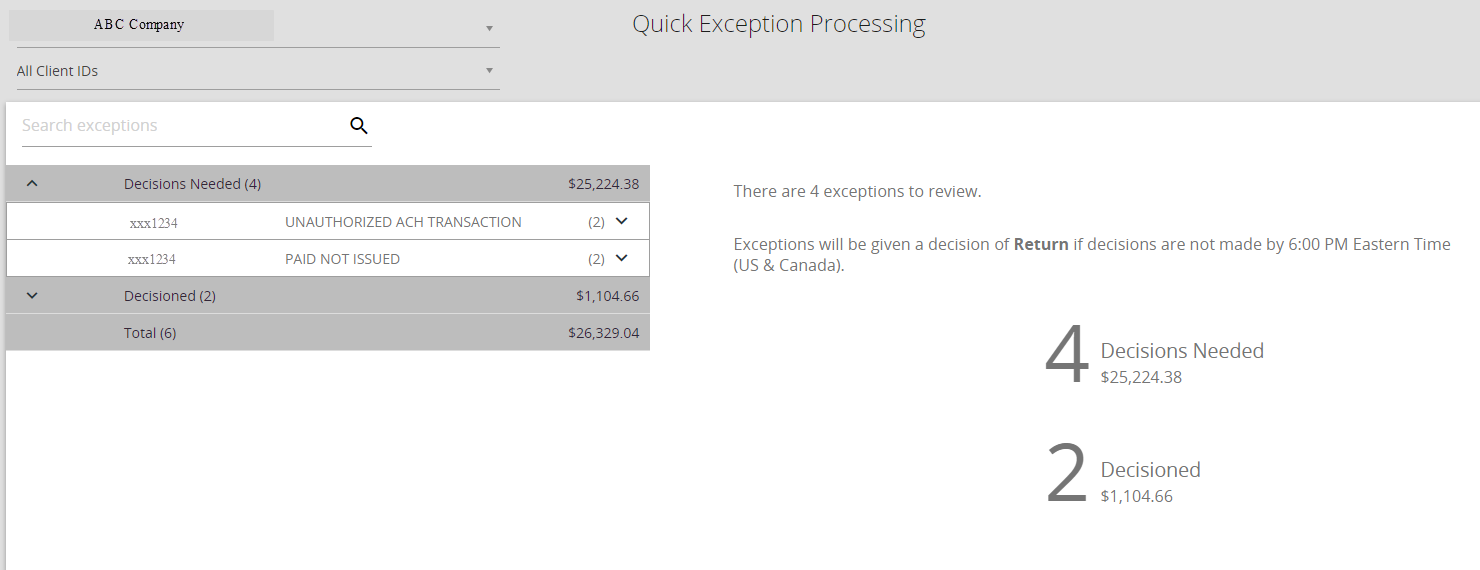Click account xxx1234 in the first exception row
This screenshot has height=570, width=1480.
[153, 223]
